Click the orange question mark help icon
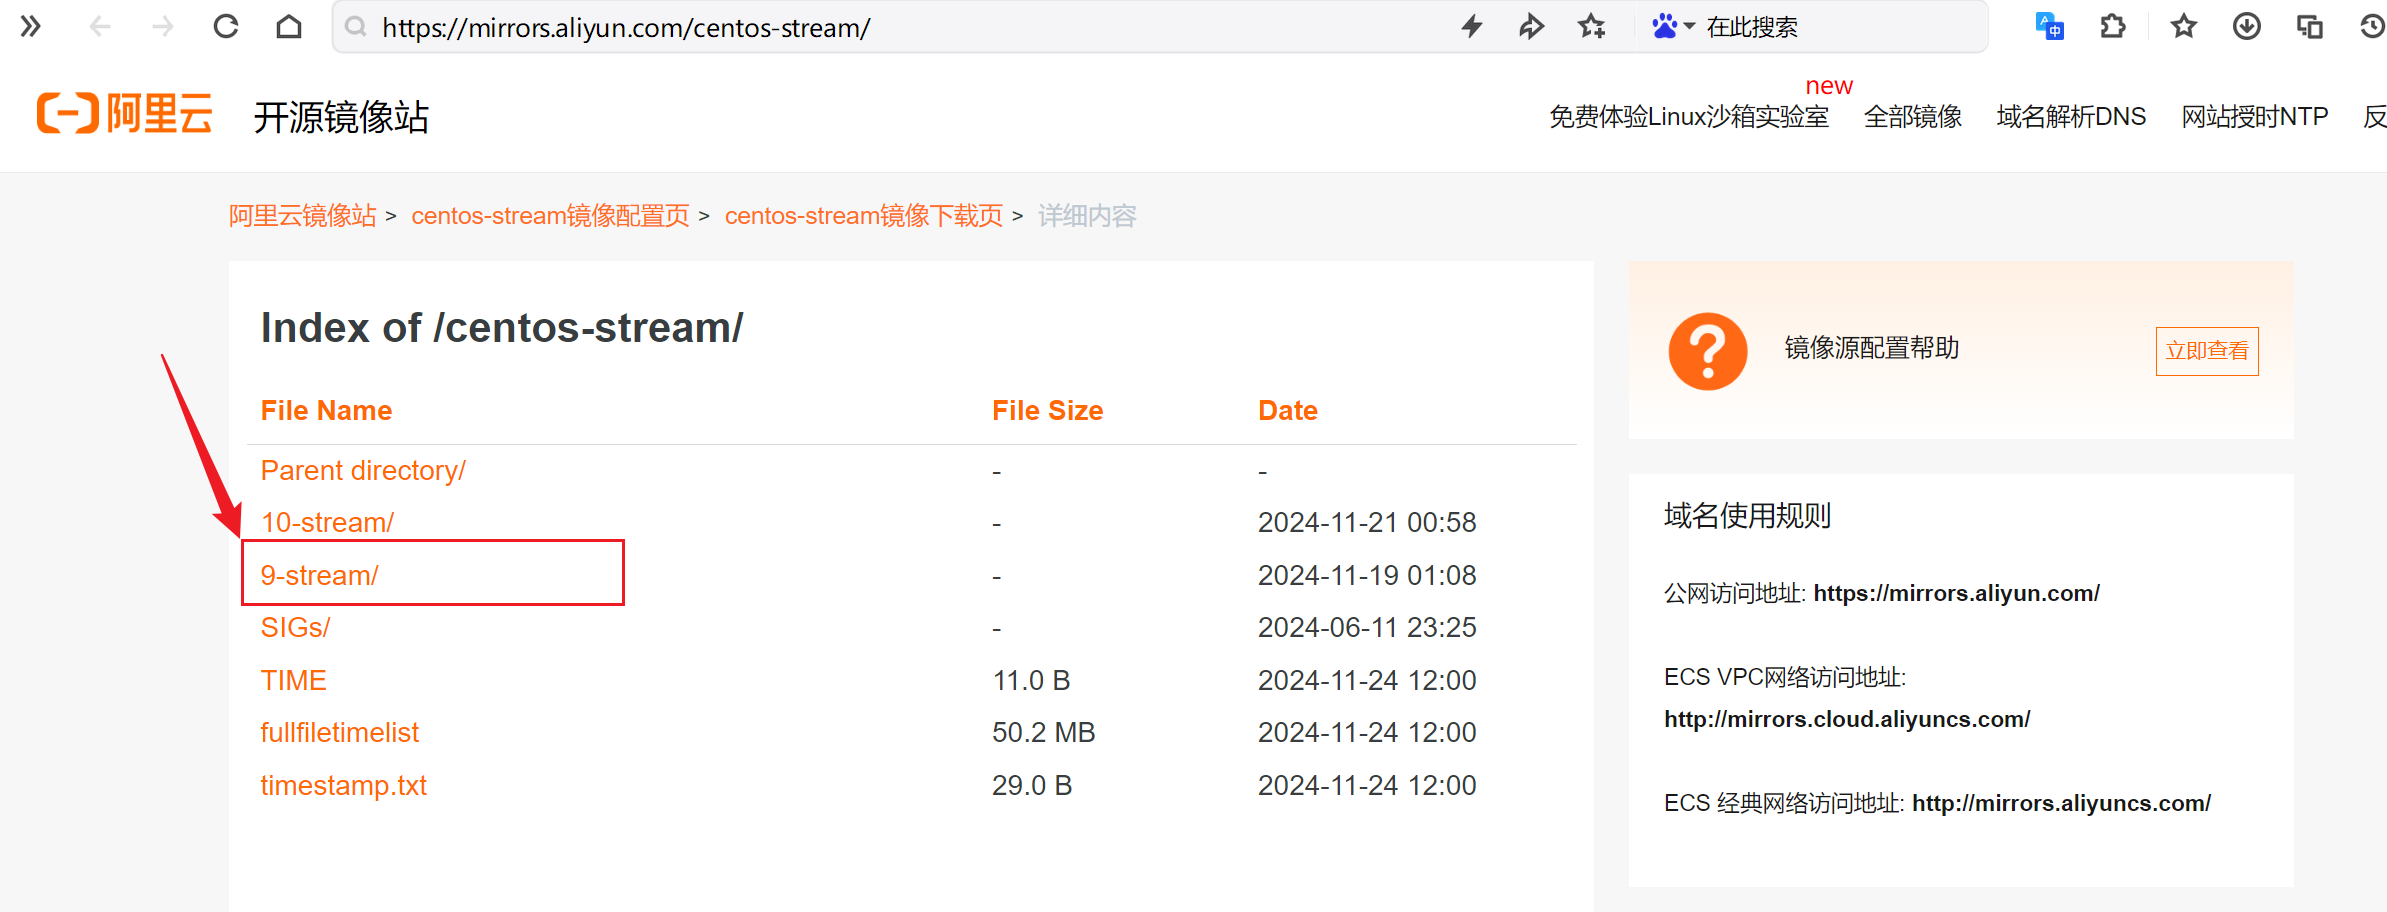Viewport: 2387px width, 912px height. [x=1707, y=351]
